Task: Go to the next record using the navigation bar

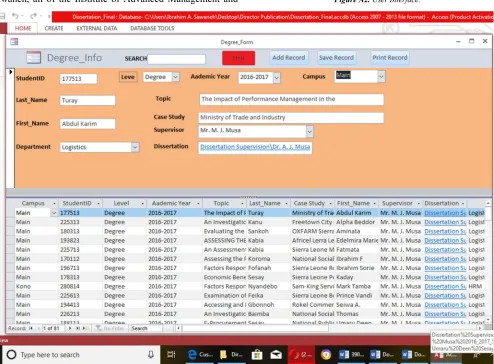Action: (x=70, y=328)
